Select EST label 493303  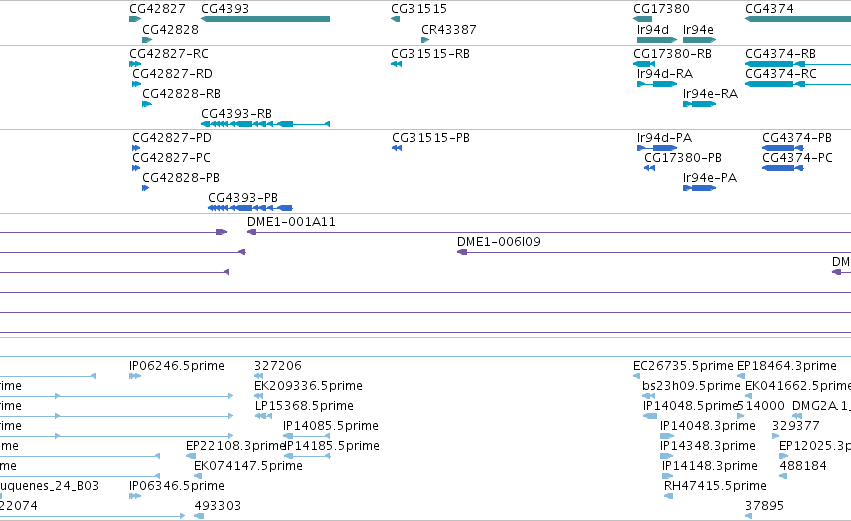coord(218,506)
